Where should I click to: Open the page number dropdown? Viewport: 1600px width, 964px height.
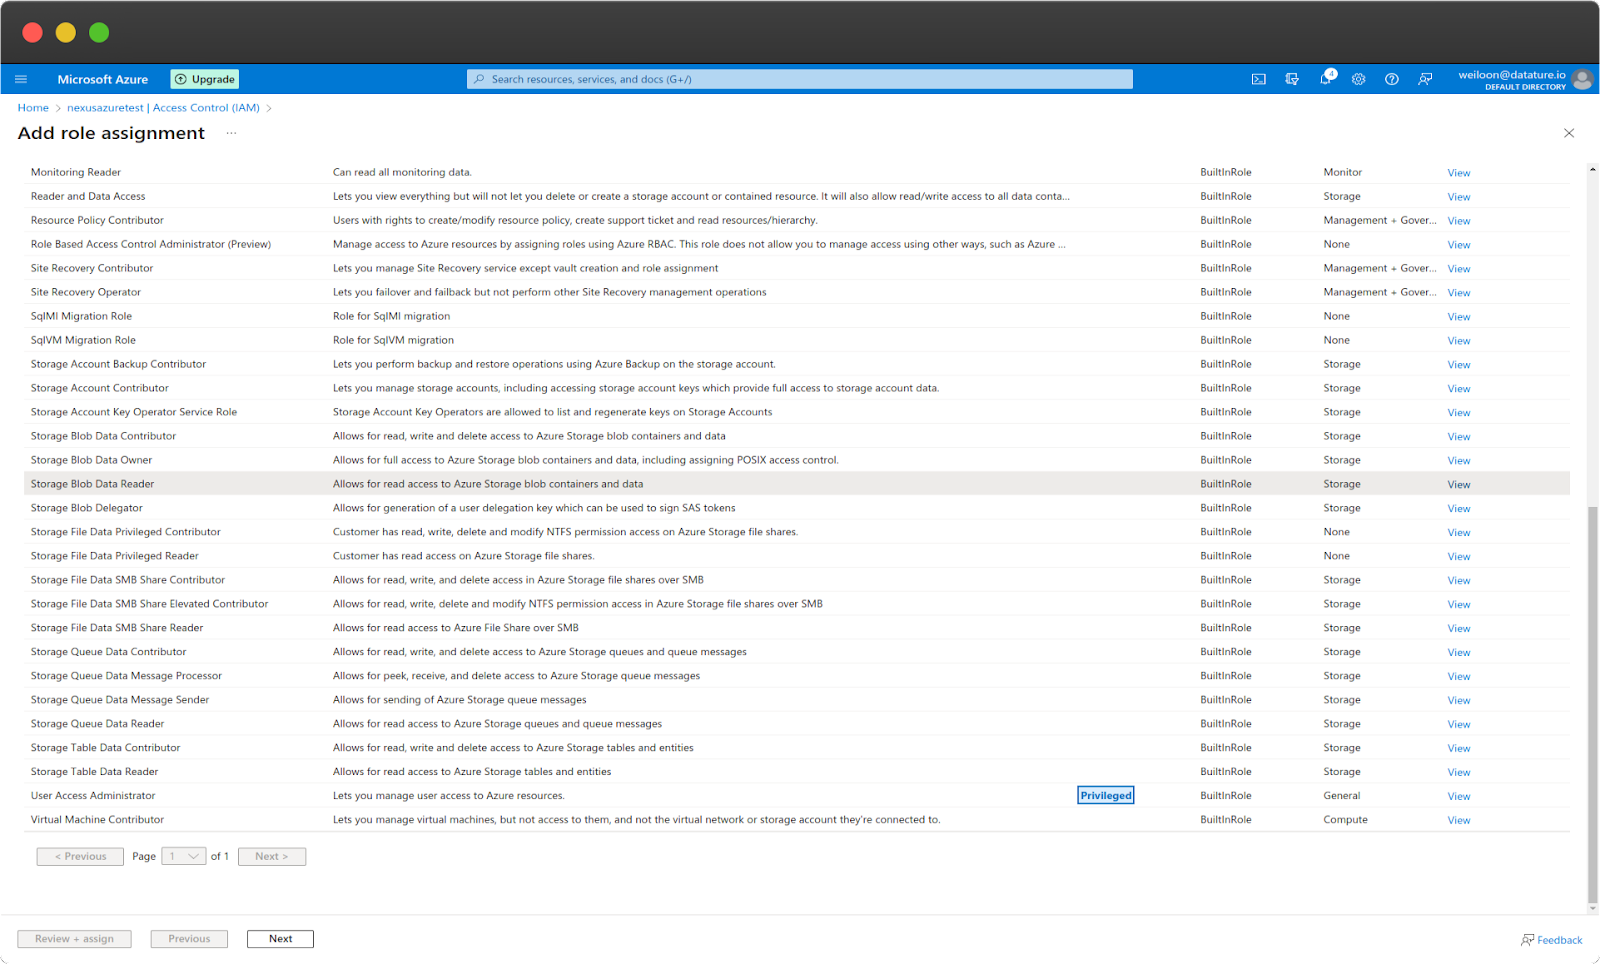[x=184, y=856]
